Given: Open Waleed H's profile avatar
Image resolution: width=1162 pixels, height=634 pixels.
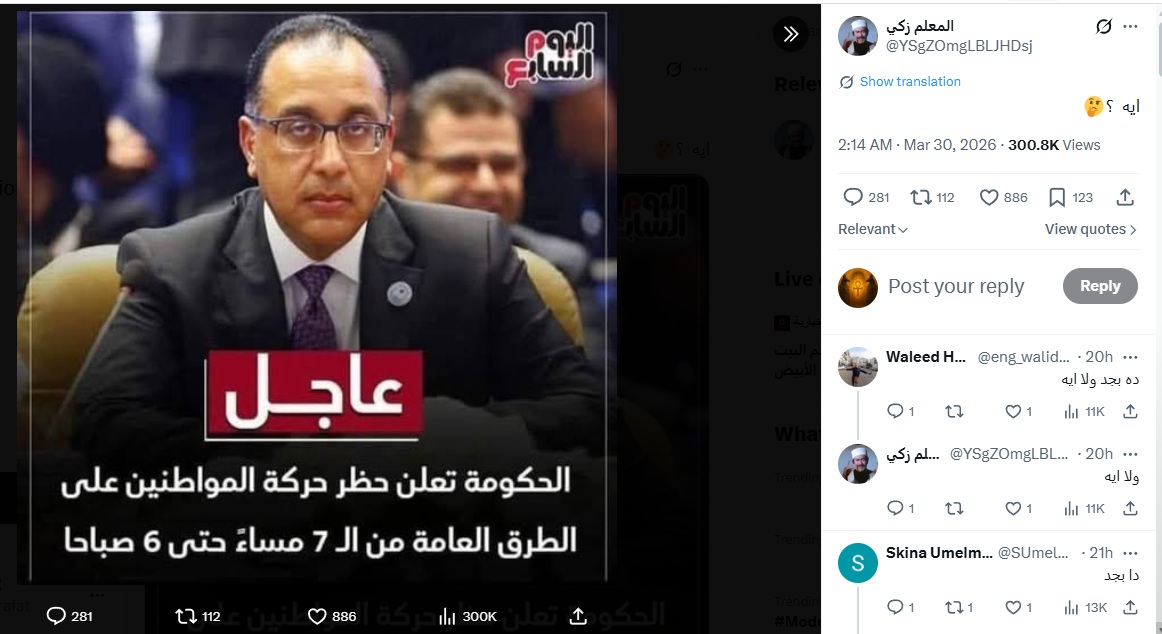Looking at the screenshot, I should pyautogui.click(x=858, y=367).
